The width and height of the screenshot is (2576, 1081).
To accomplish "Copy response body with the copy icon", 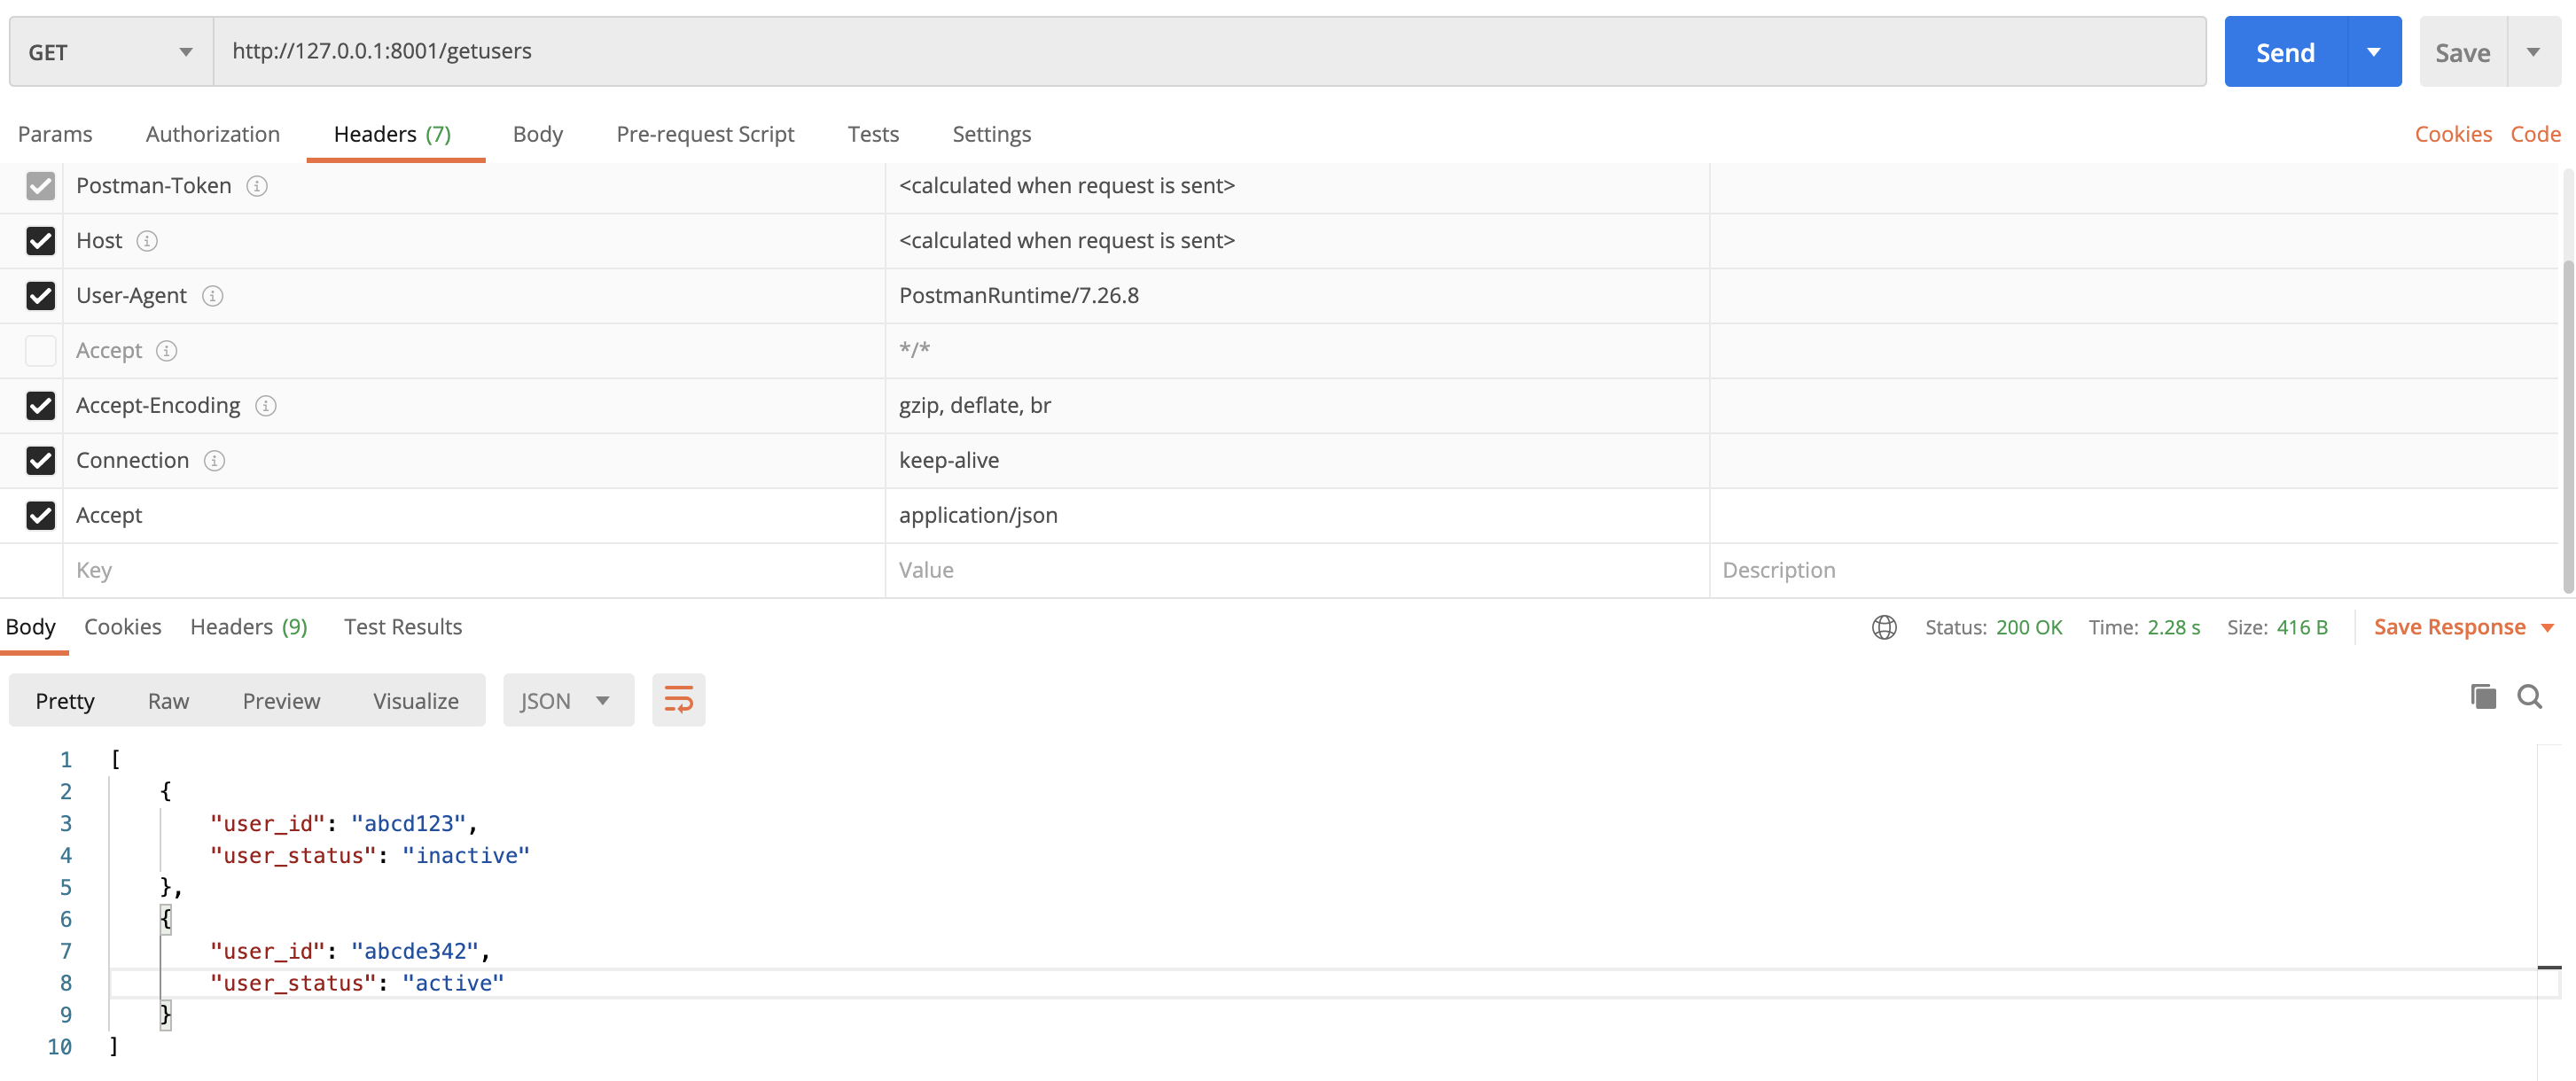I will click(x=2482, y=696).
